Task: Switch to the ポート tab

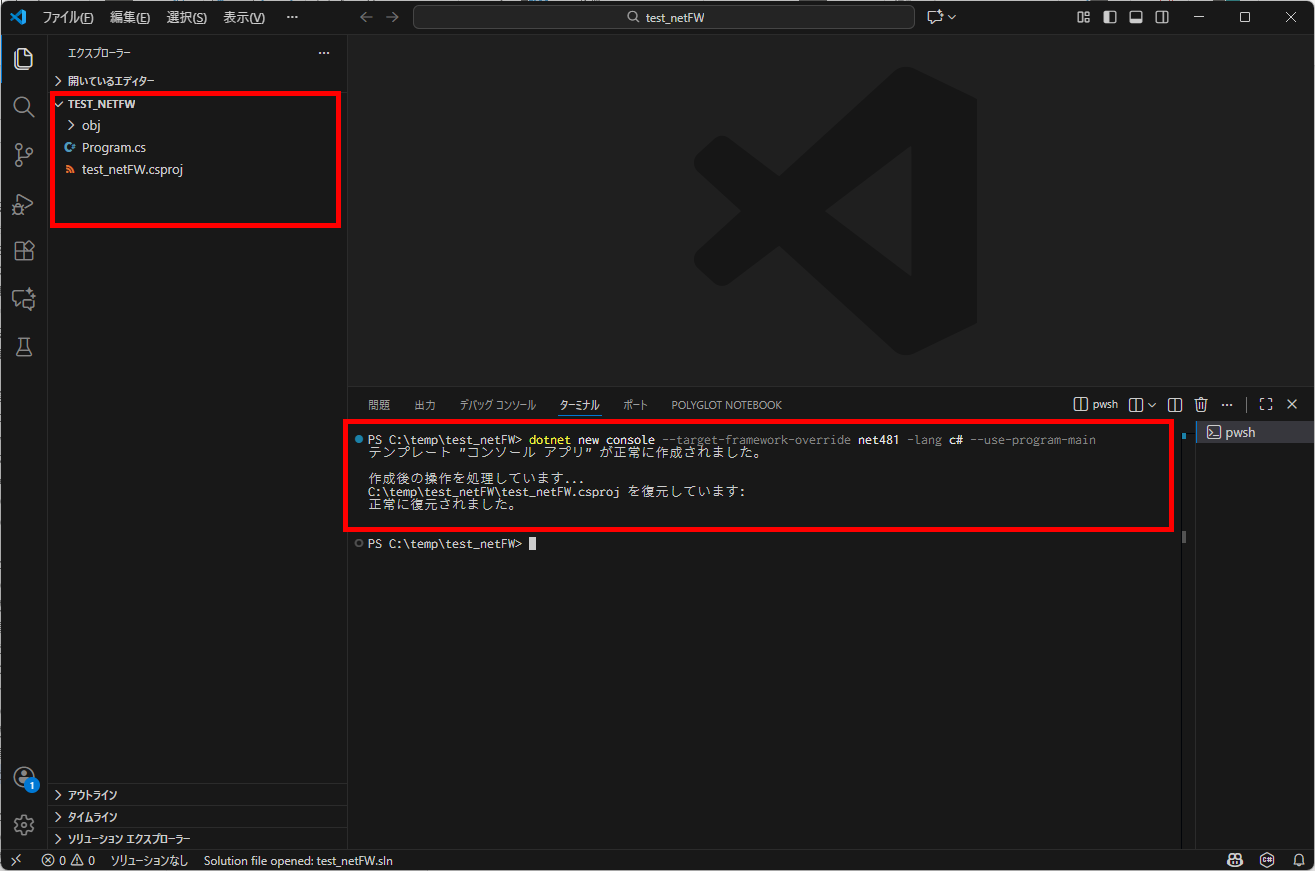Action: [635, 404]
